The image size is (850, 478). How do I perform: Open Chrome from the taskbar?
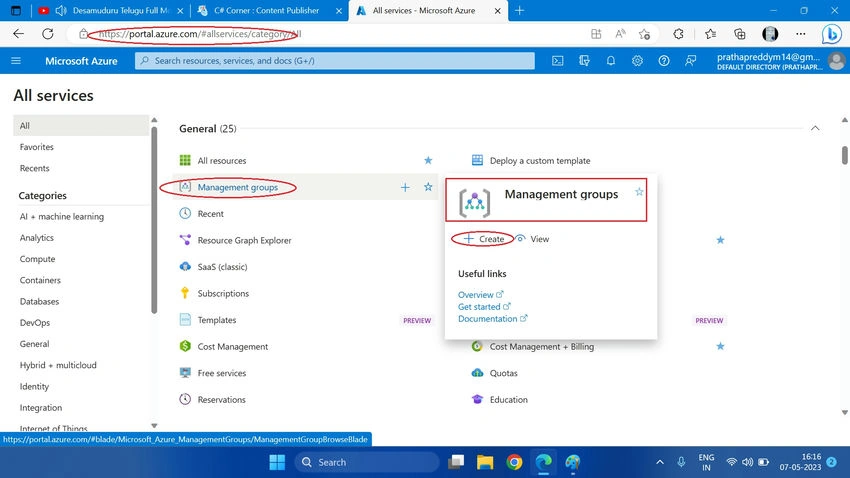coord(514,462)
